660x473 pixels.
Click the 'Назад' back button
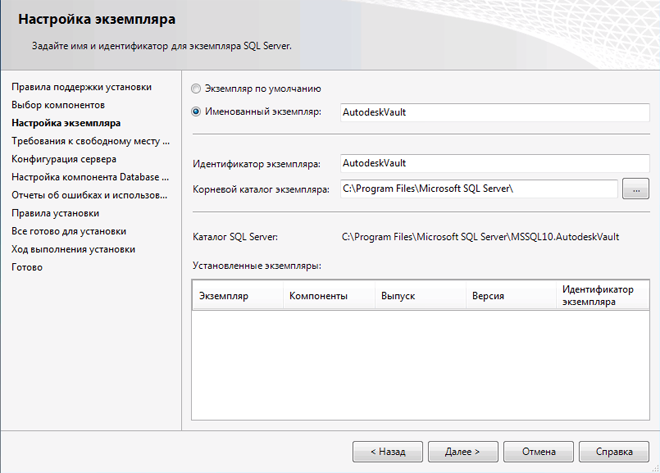(x=387, y=452)
